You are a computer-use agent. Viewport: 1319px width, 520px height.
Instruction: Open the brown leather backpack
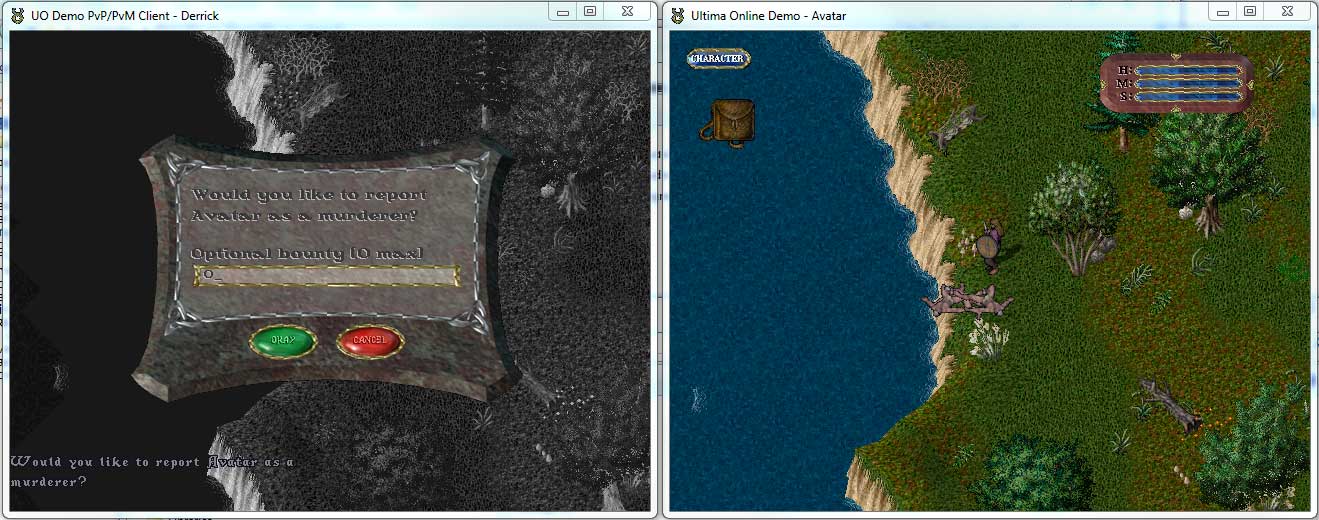(731, 123)
